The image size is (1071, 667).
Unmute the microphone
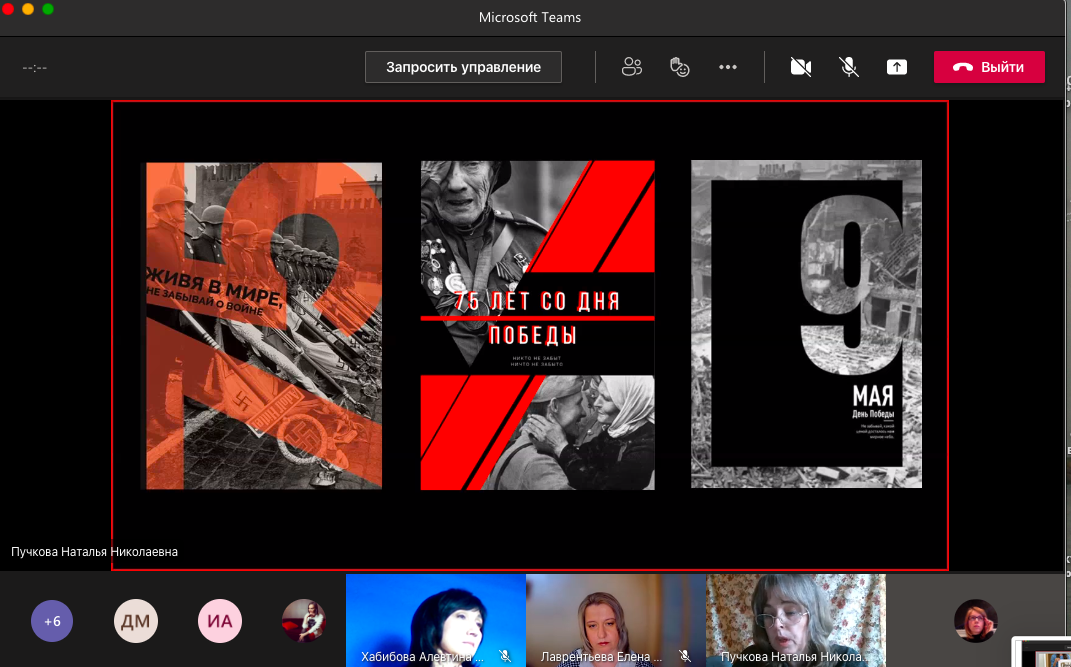(848, 67)
